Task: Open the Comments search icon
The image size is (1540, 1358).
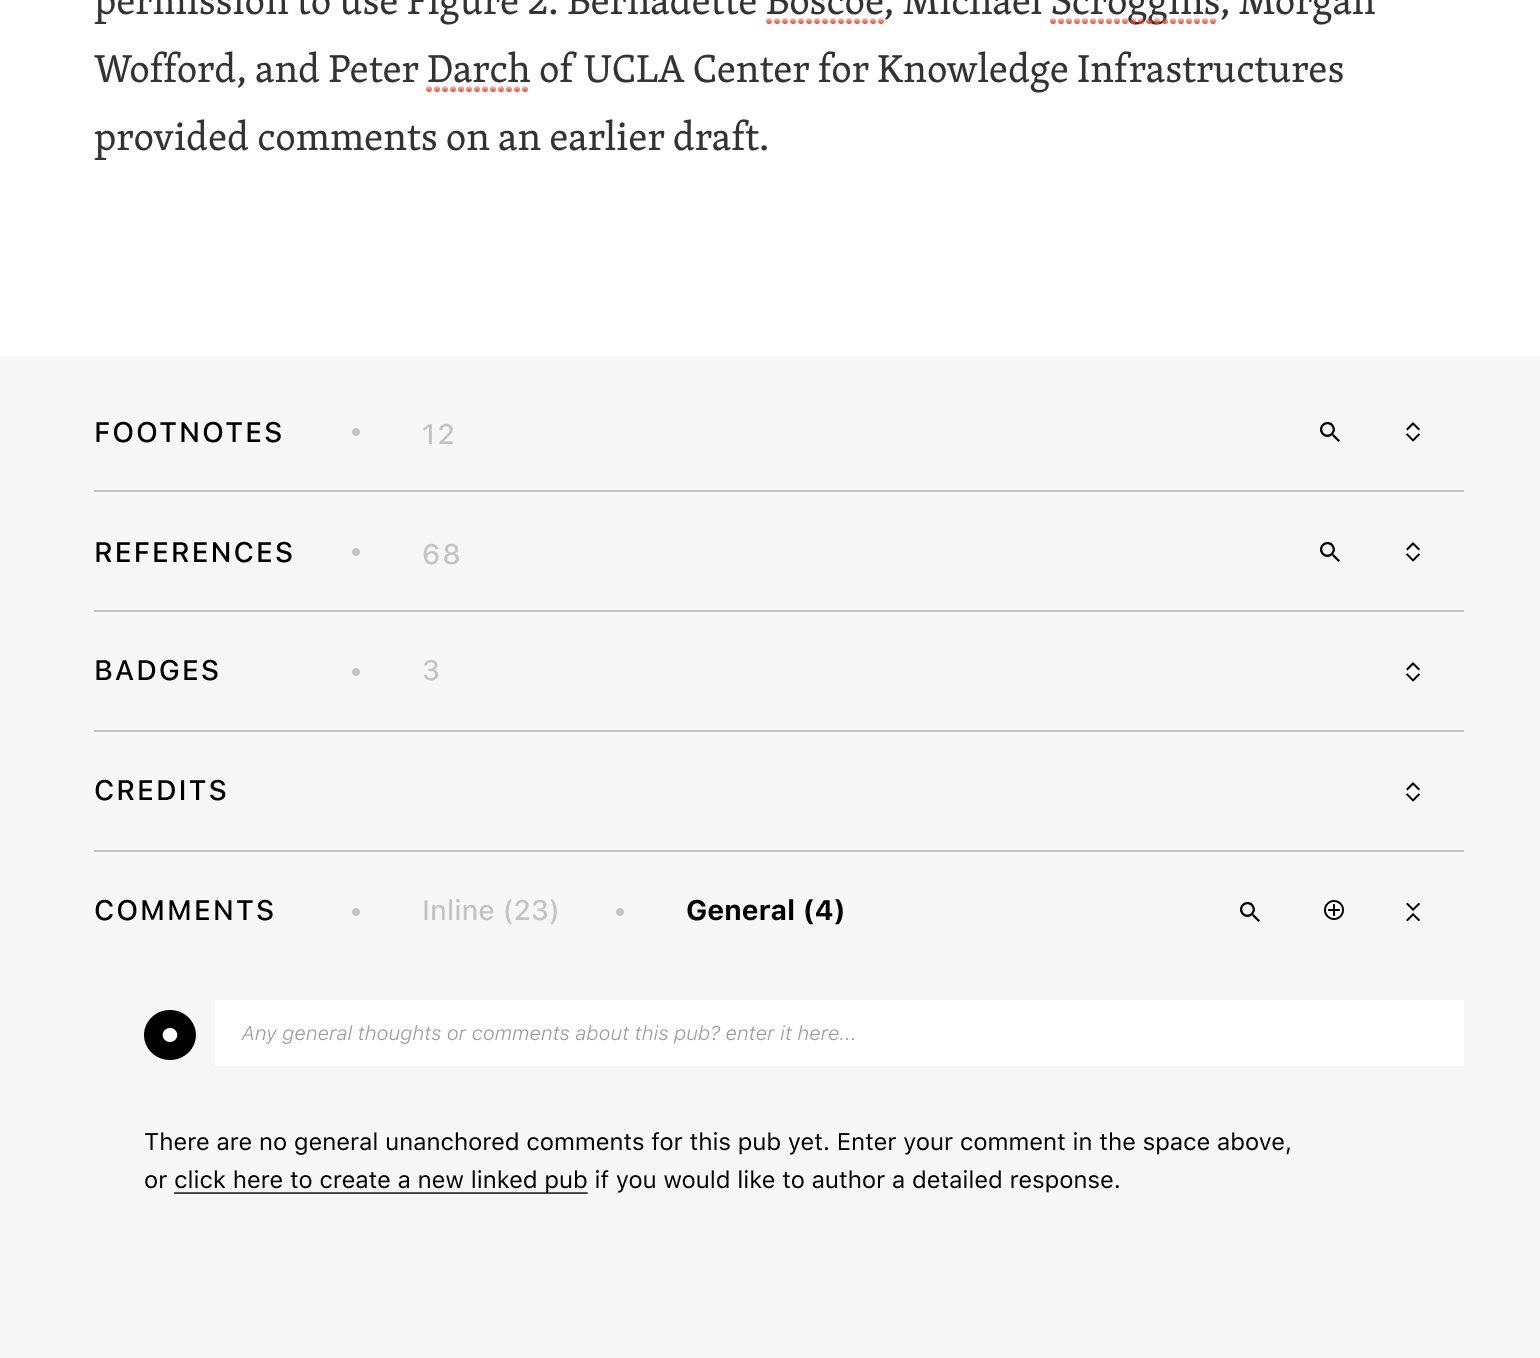Action: [1249, 911]
